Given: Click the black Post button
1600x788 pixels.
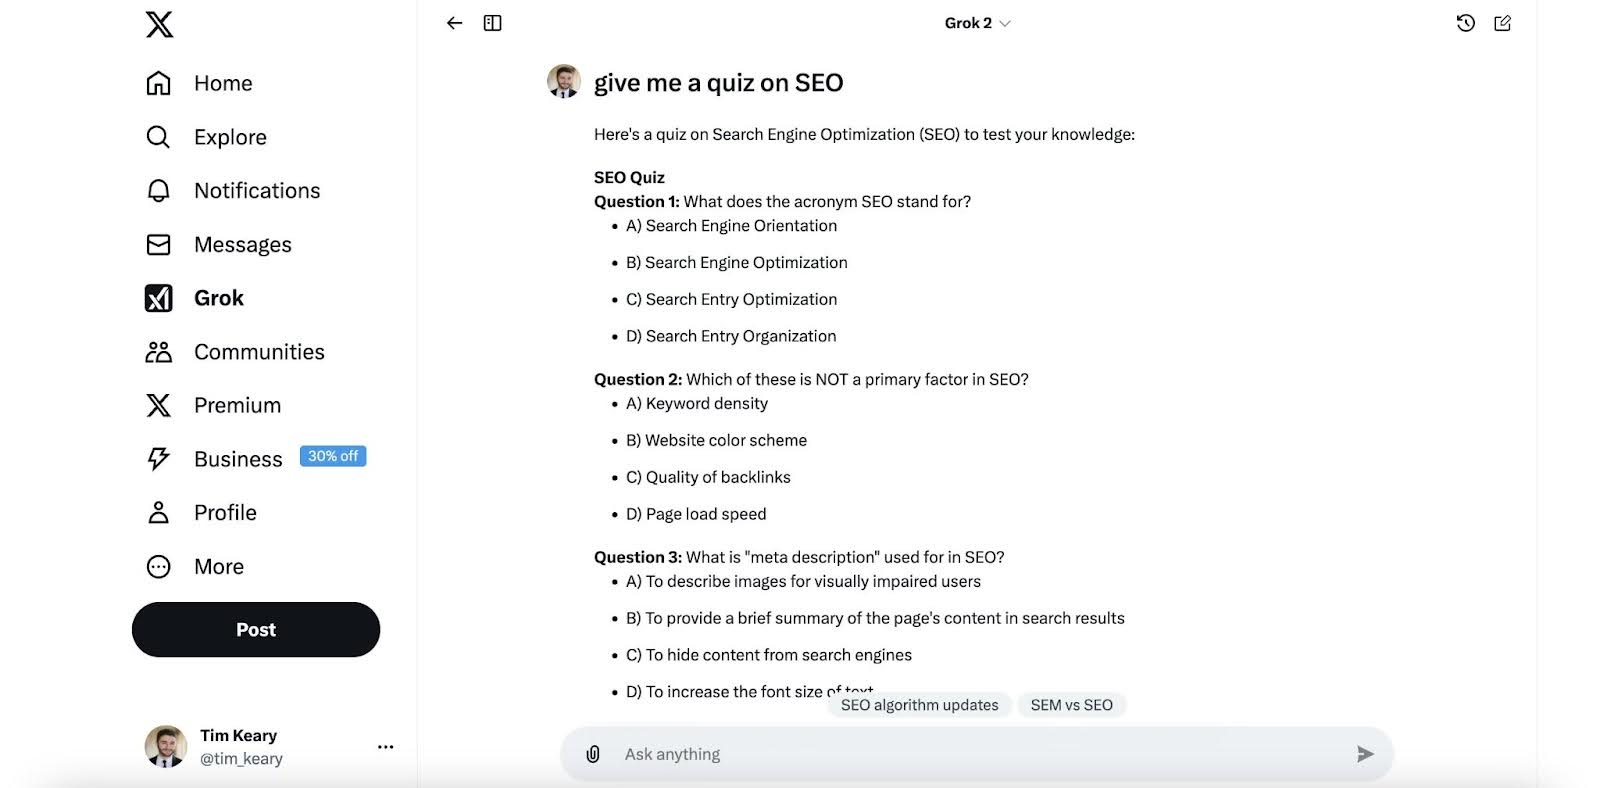Looking at the screenshot, I should click(256, 630).
